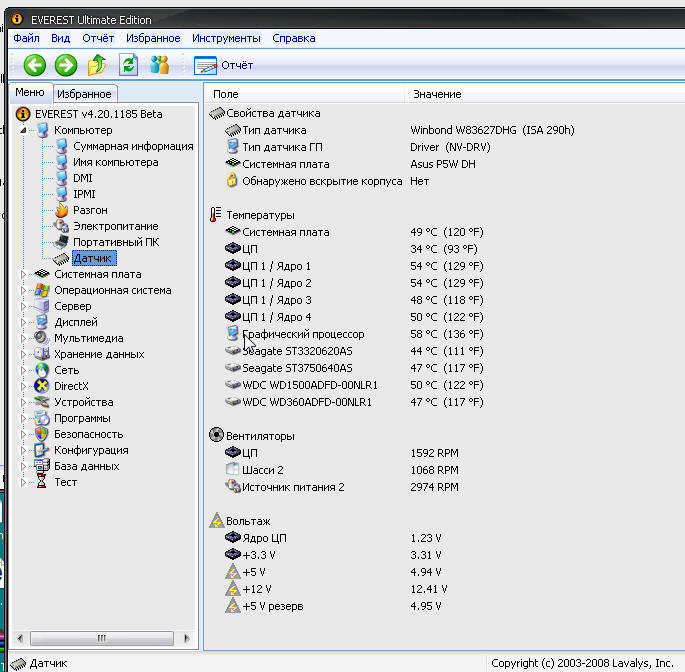Open the users icon in toolbar

tap(159, 65)
